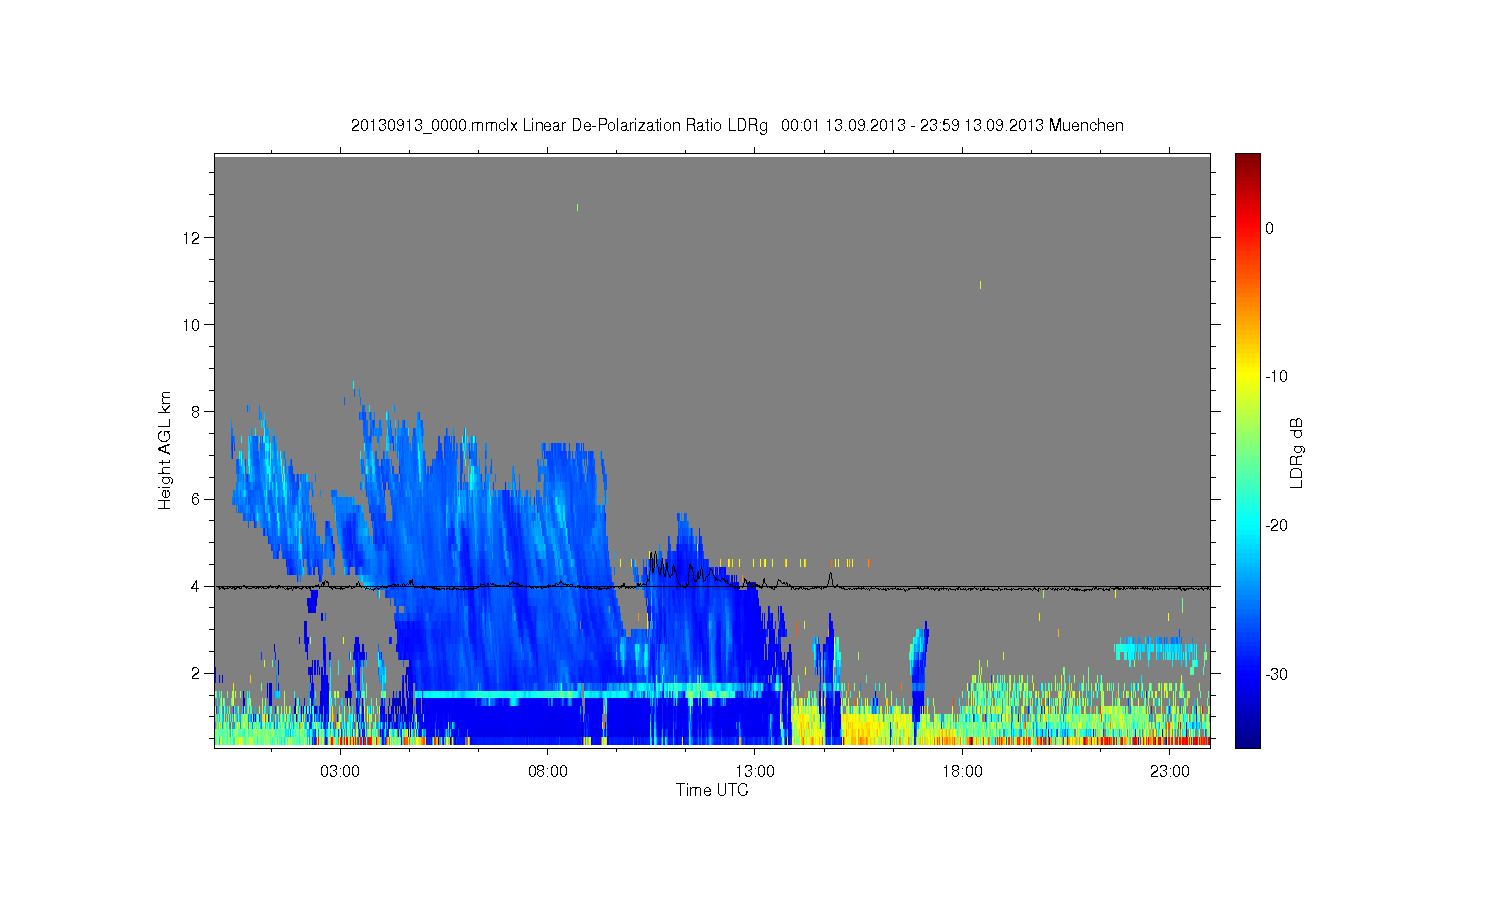
Task: Click the 12 km height label
Action: coord(193,238)
